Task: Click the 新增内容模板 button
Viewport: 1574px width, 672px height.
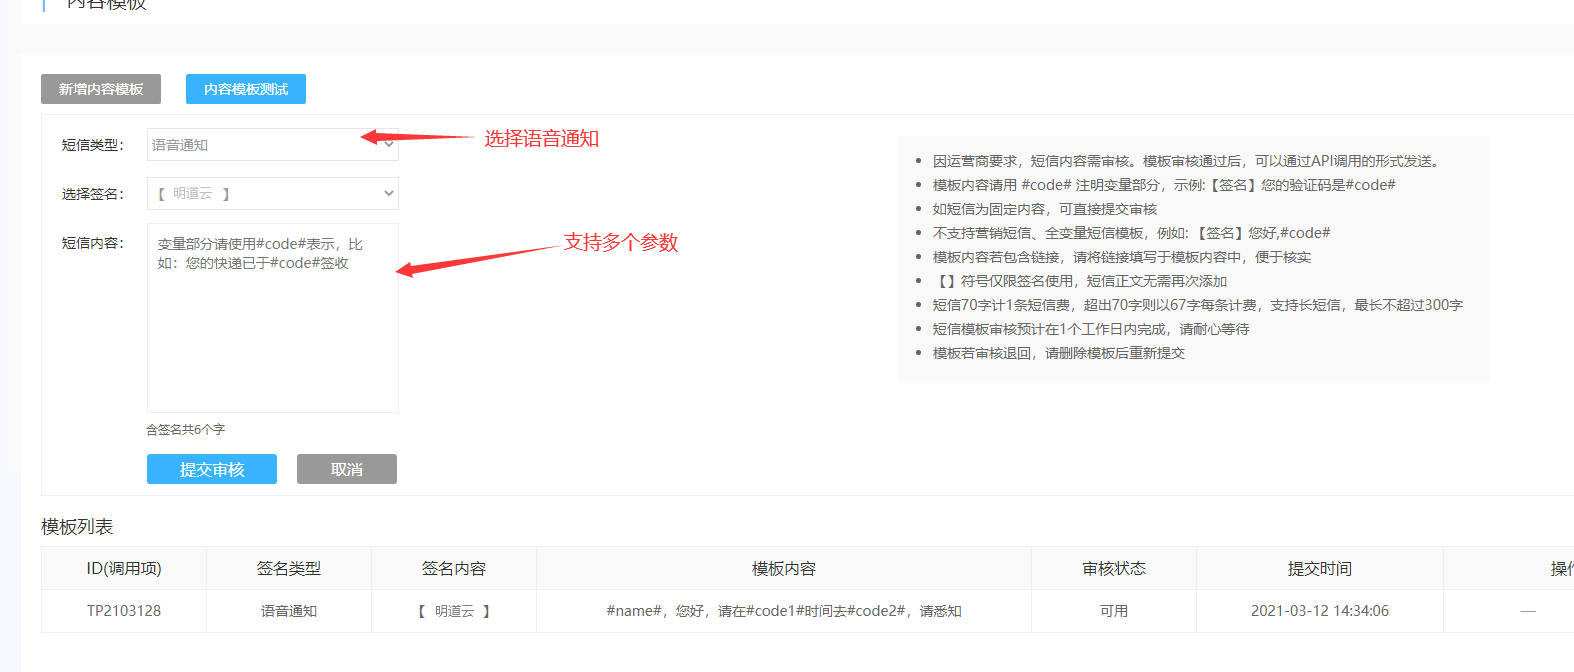Action: pos(101,89)
